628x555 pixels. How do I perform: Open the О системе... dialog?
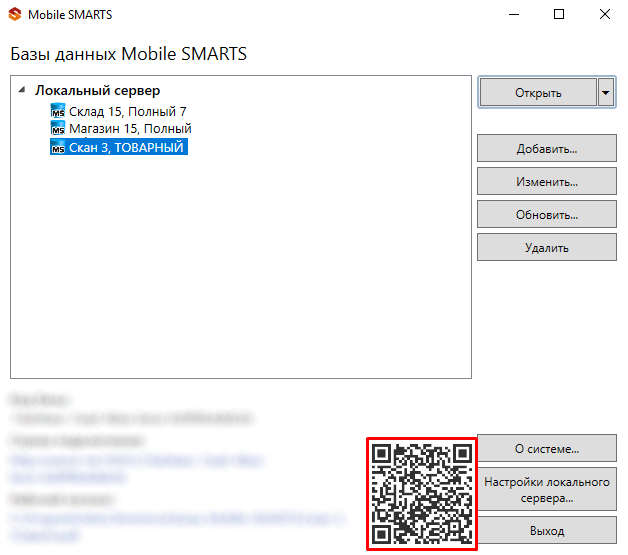pyautogui.click(x=547, y=448)
